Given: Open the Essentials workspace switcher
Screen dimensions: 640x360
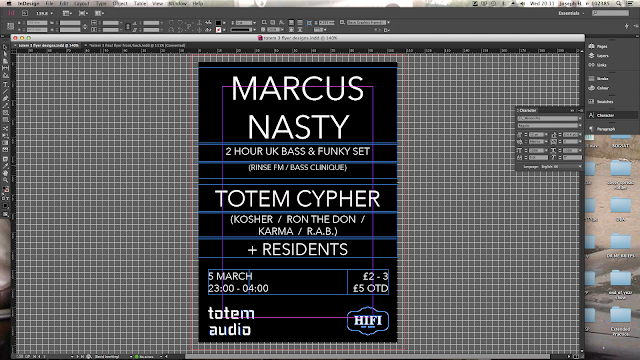Looking at the screenshot, I should [x=571, y=13].
